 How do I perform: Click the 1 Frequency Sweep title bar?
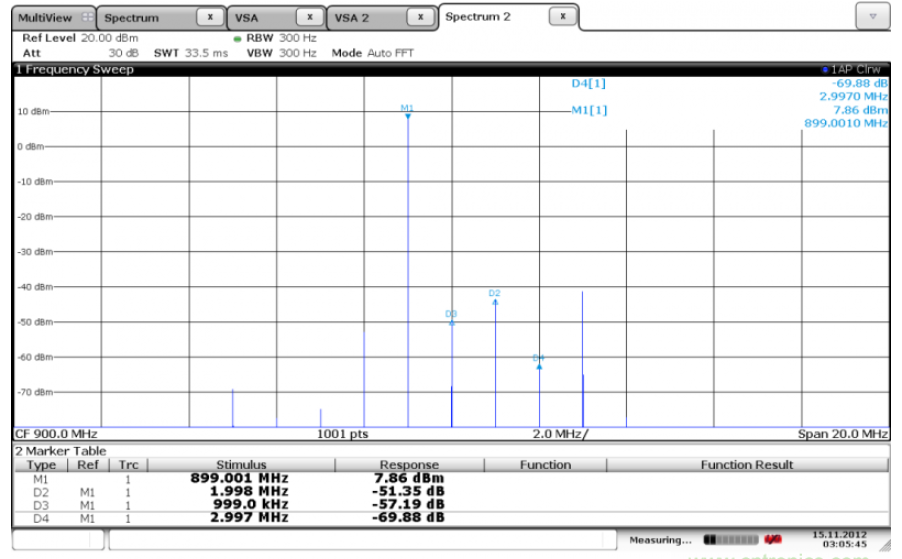(452, 70)
